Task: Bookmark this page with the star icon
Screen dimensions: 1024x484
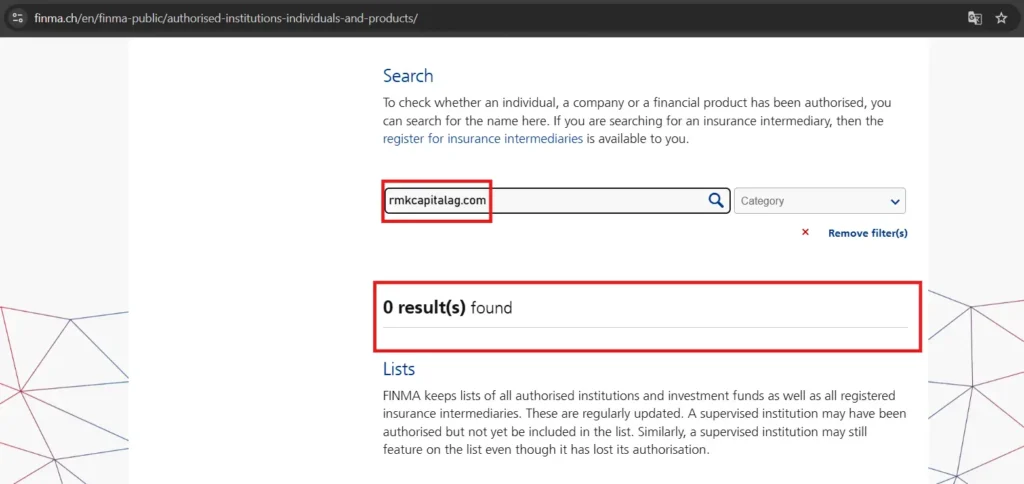Action: (1001, 18)
